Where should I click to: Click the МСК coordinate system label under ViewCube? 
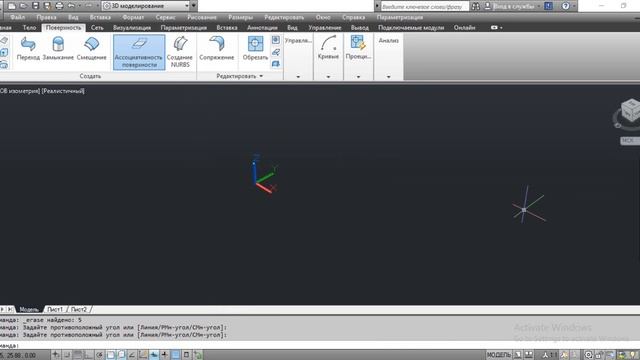coord(629,140)
